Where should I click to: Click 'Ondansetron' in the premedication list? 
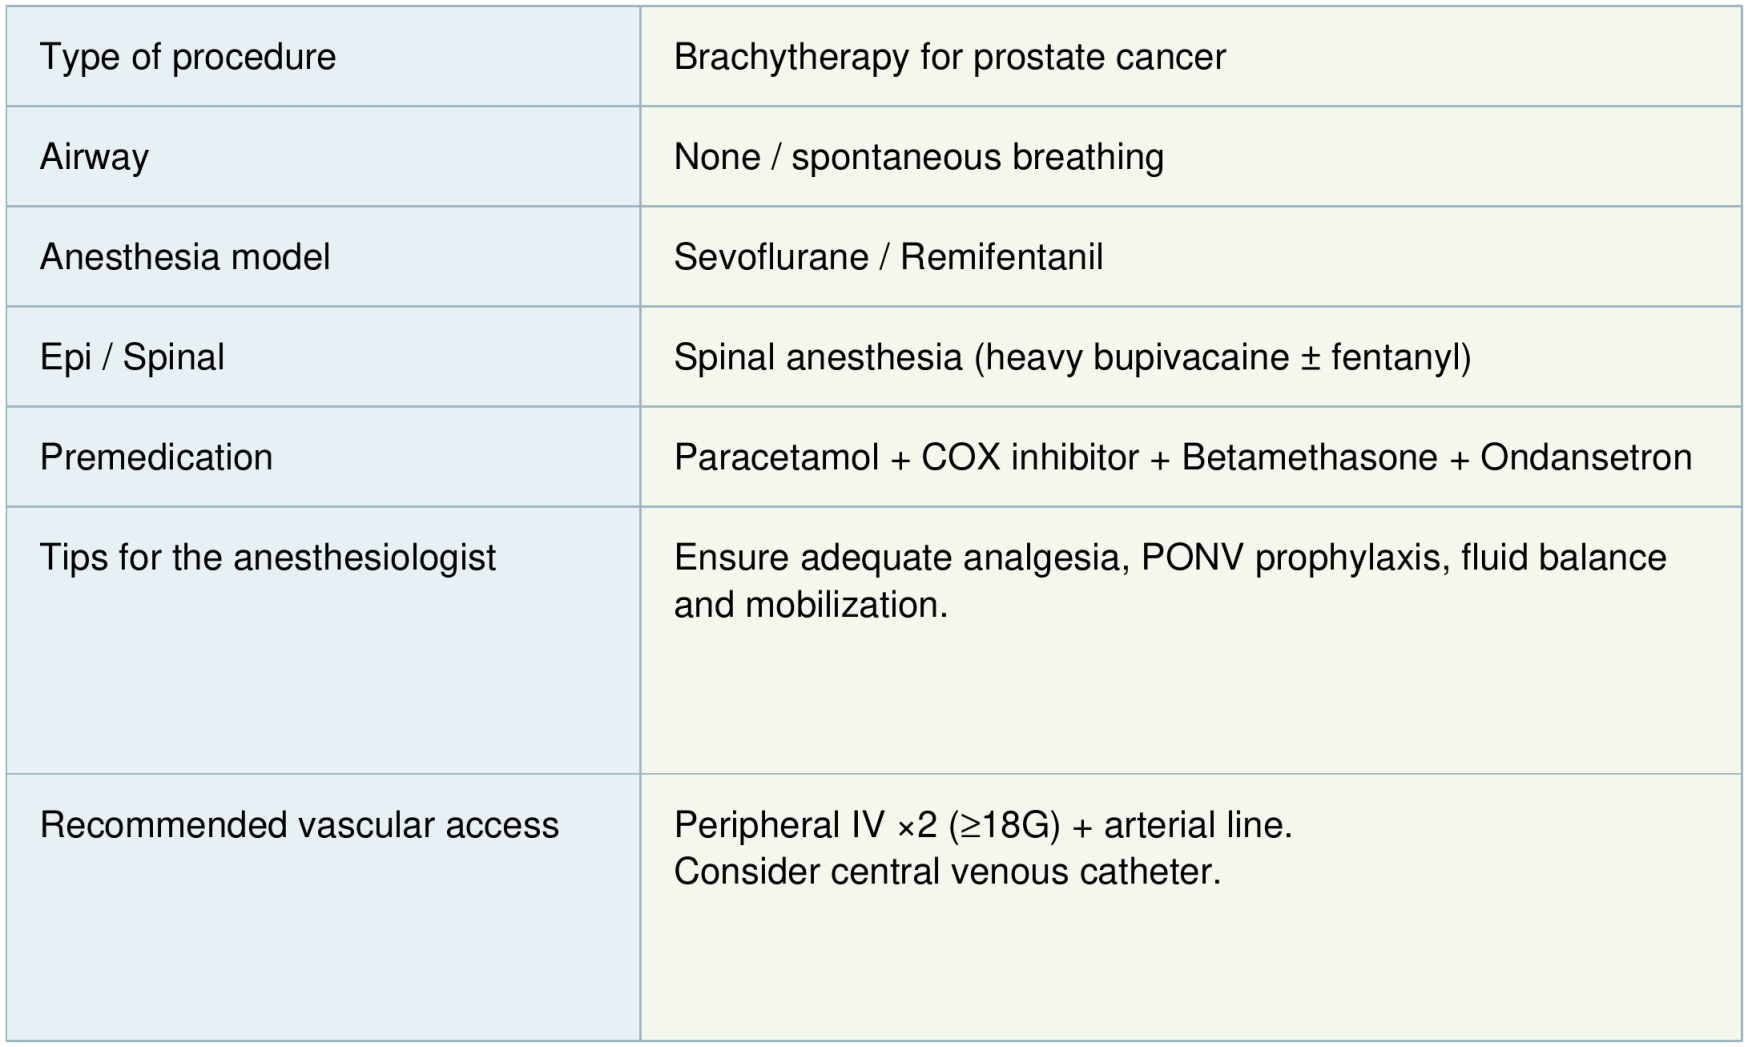[1585, 457]
